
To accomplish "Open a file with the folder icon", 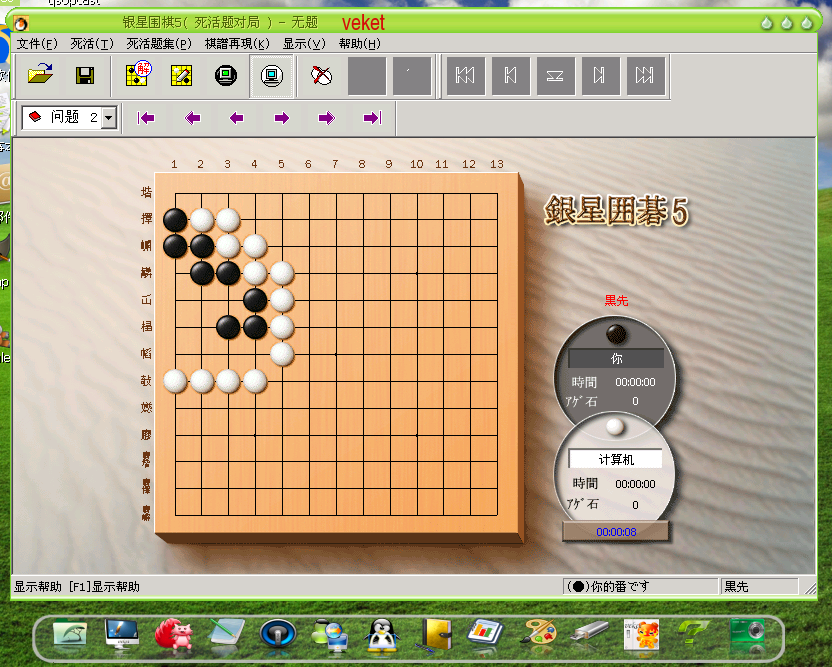I will [x=40, y=75].
